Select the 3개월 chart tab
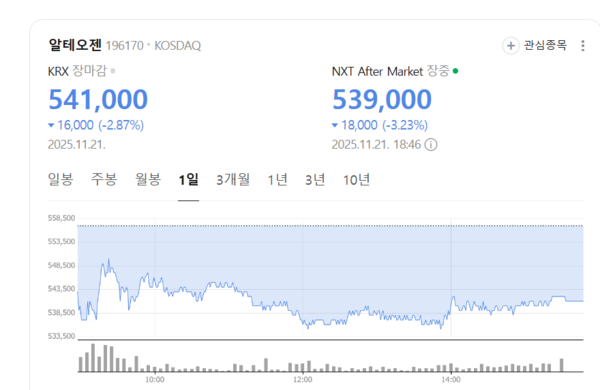 233,179
